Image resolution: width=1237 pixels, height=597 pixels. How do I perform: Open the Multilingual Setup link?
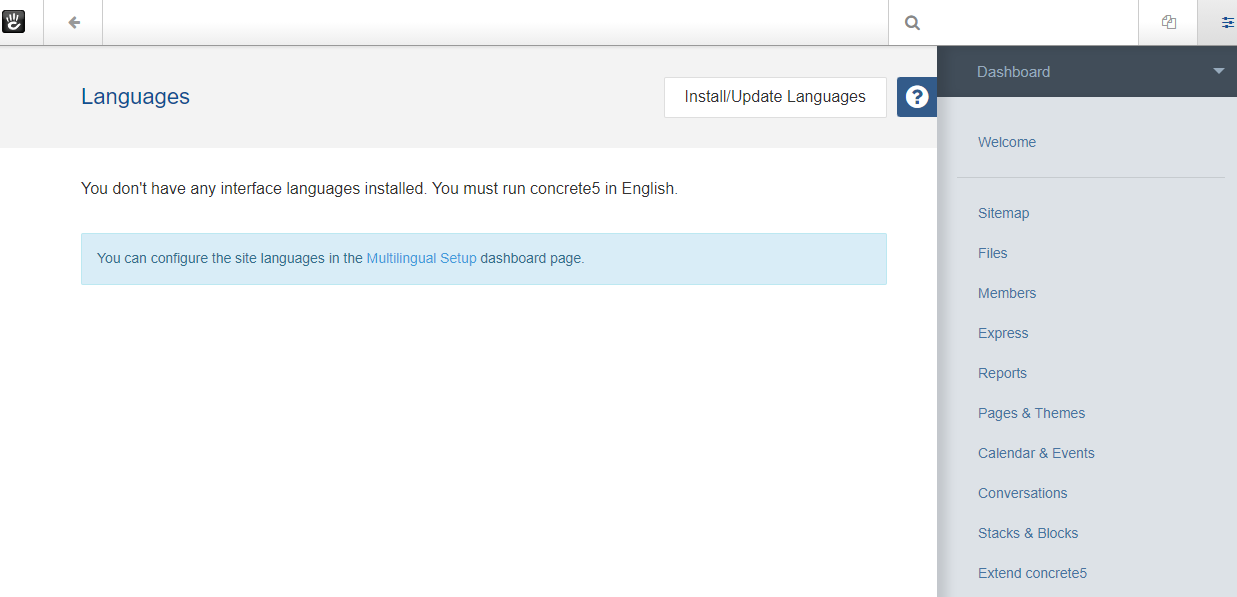click(422, 258)
